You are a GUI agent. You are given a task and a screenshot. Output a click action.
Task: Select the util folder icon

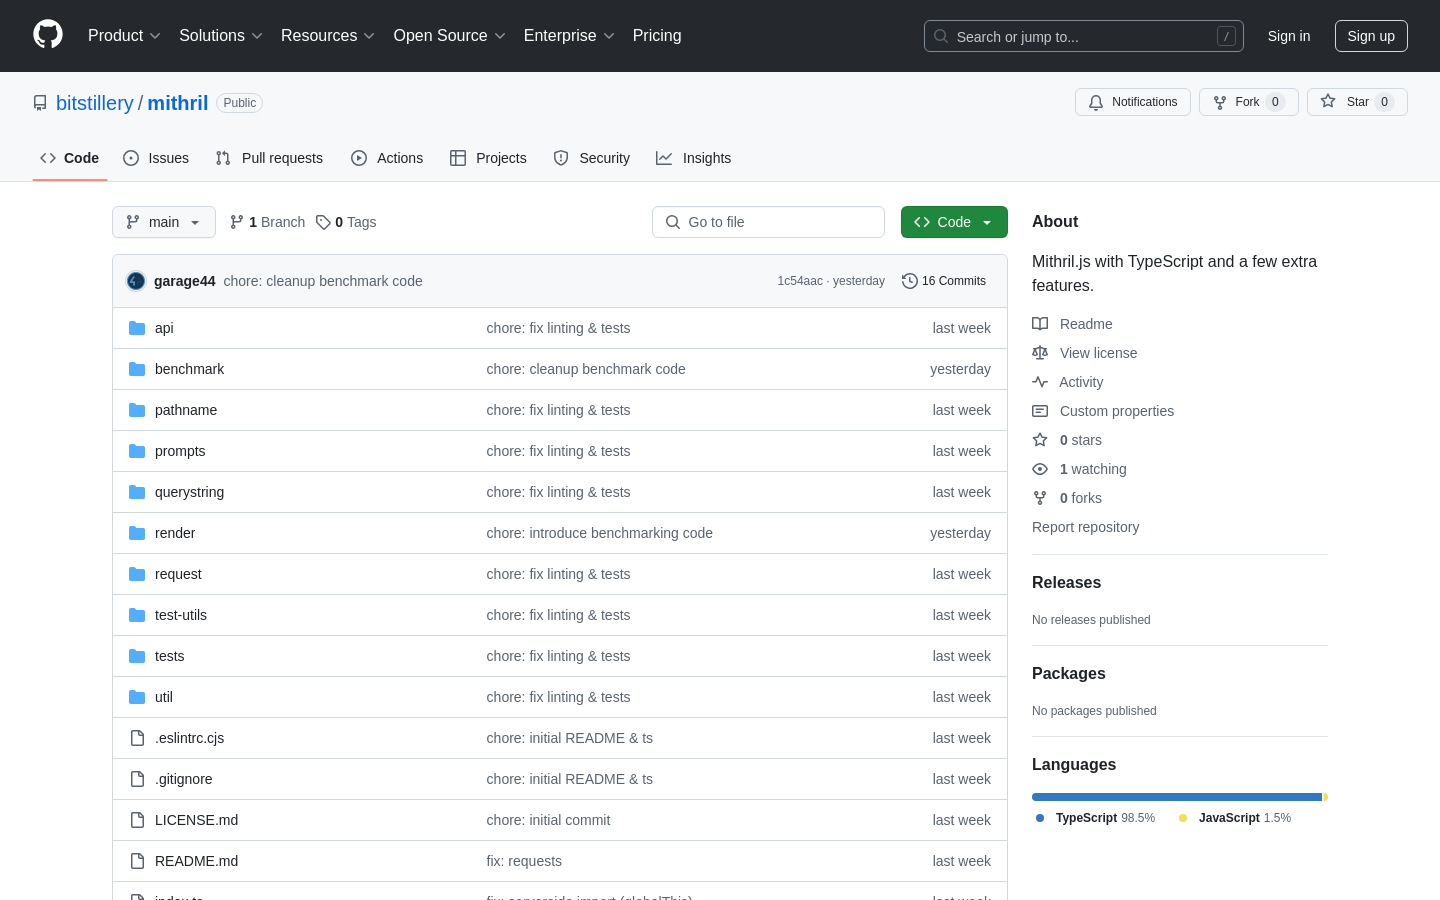pos(137,697)
